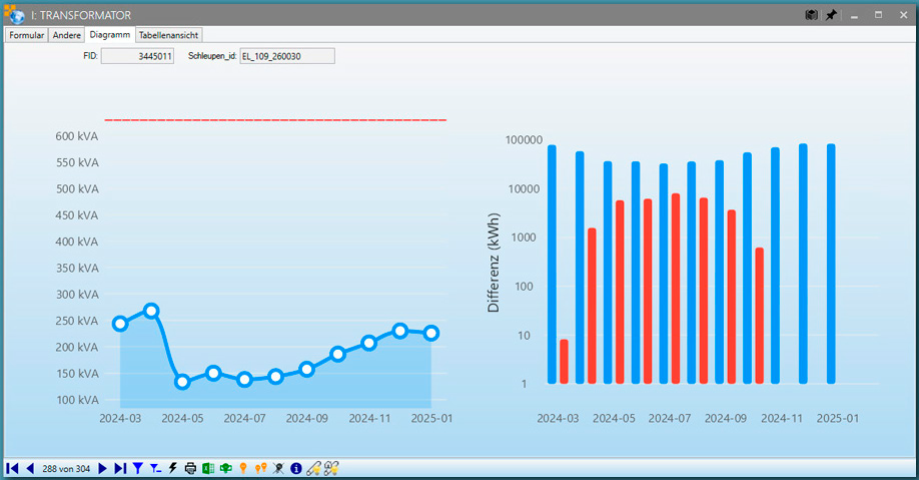Click the lightning bolt icon
919x480 pixels.
[173, 468]
